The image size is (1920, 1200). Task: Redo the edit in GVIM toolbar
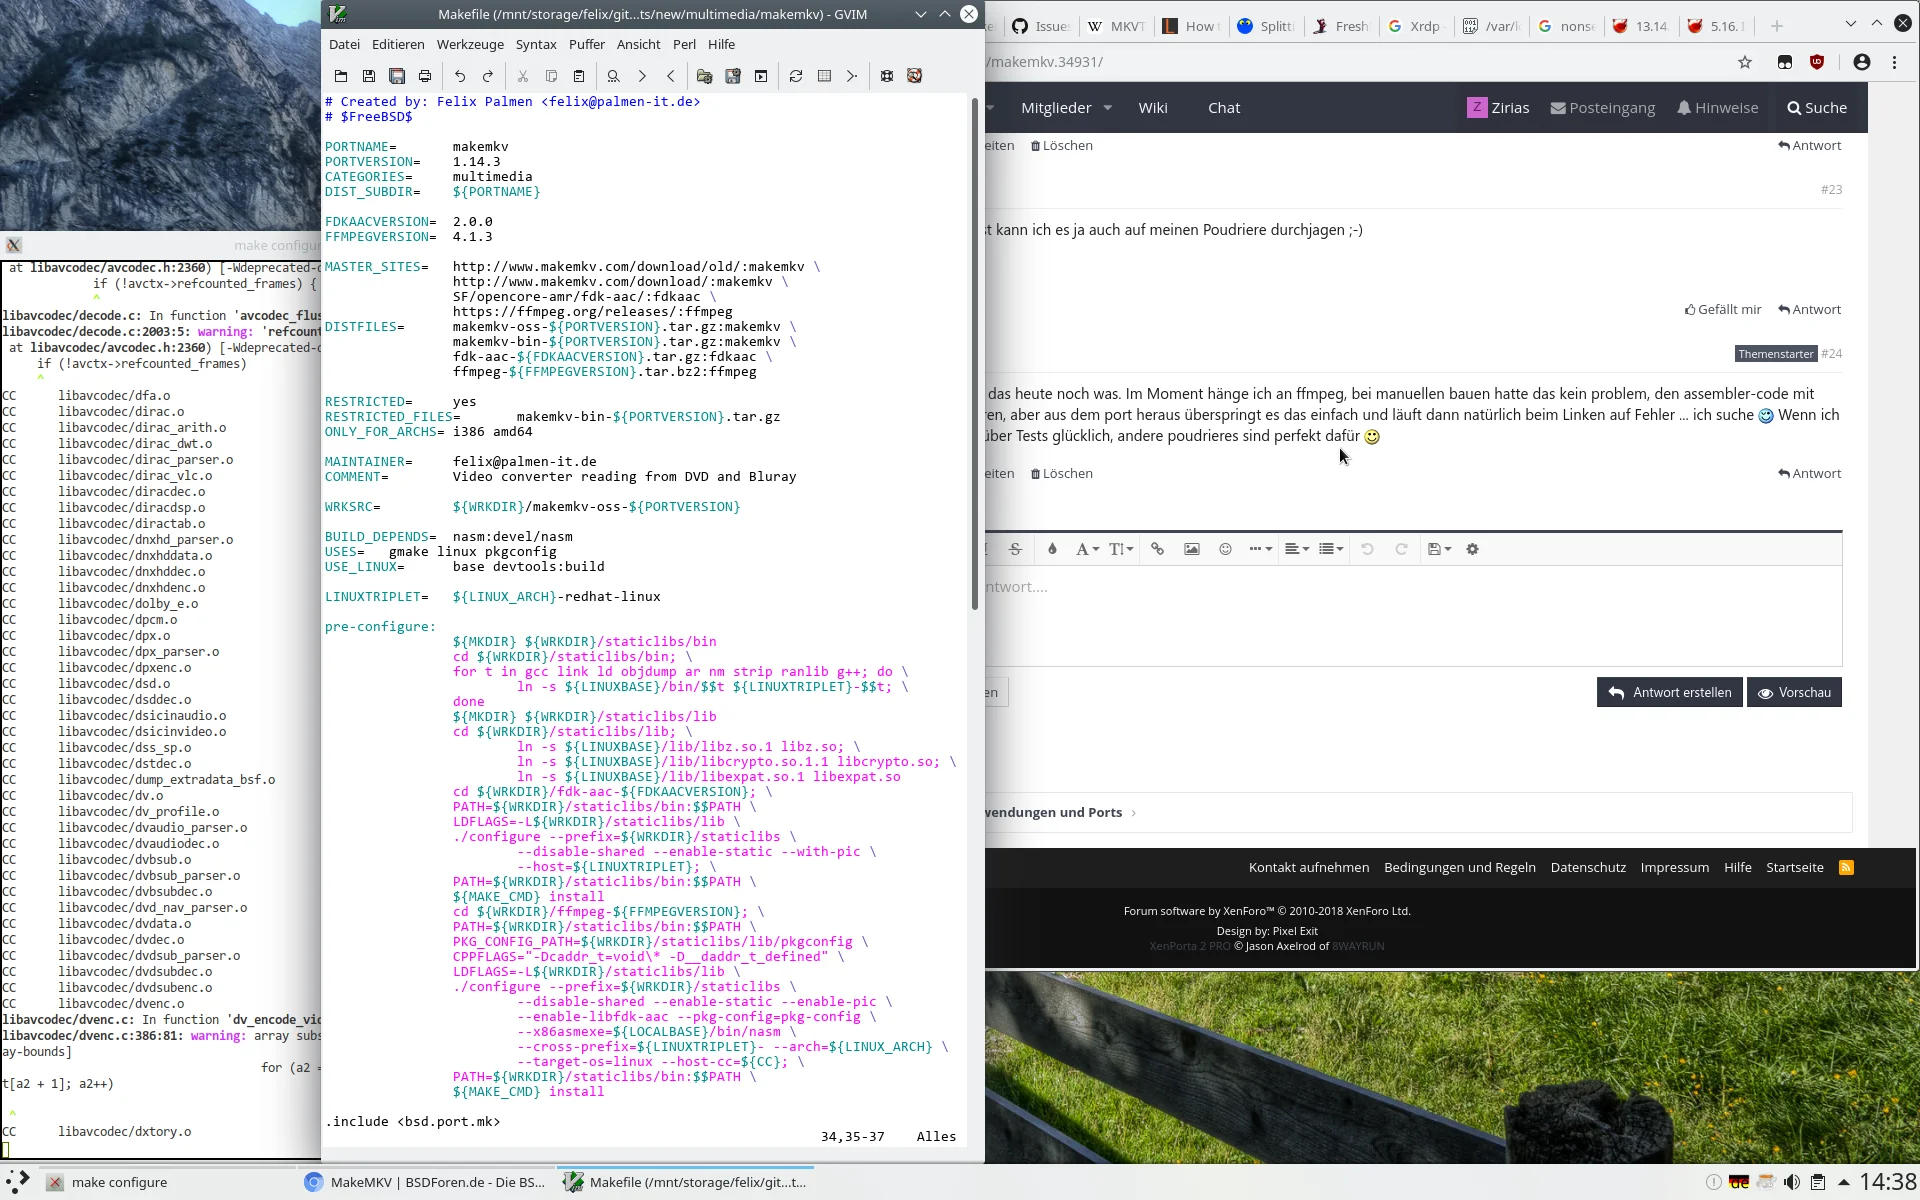click(488, 76)
